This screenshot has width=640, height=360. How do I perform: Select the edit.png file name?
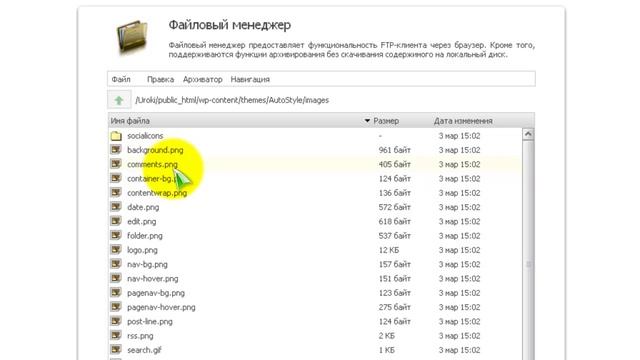click(142, 221)
